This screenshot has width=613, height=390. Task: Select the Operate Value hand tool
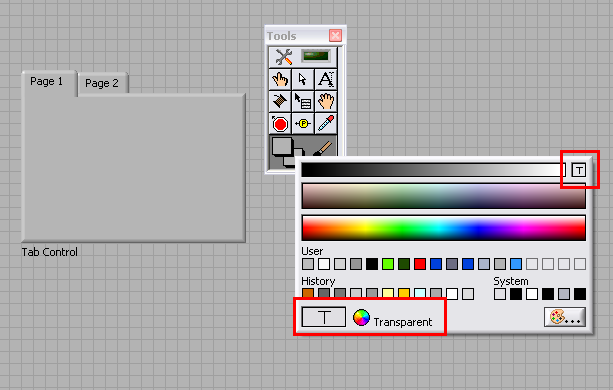280,79
